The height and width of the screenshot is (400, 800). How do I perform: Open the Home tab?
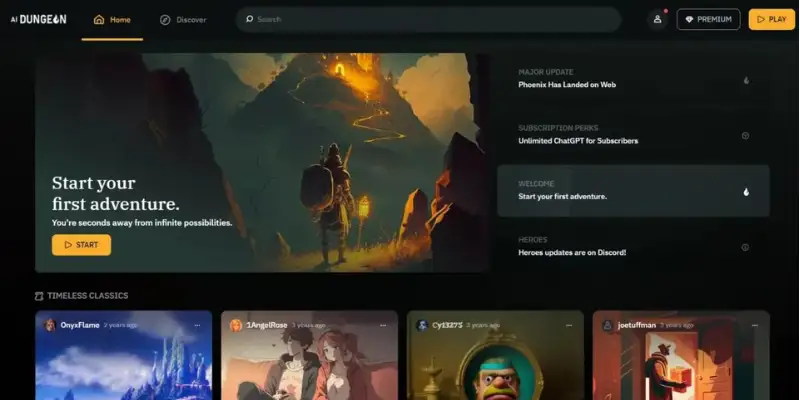(x=112, y=20)
